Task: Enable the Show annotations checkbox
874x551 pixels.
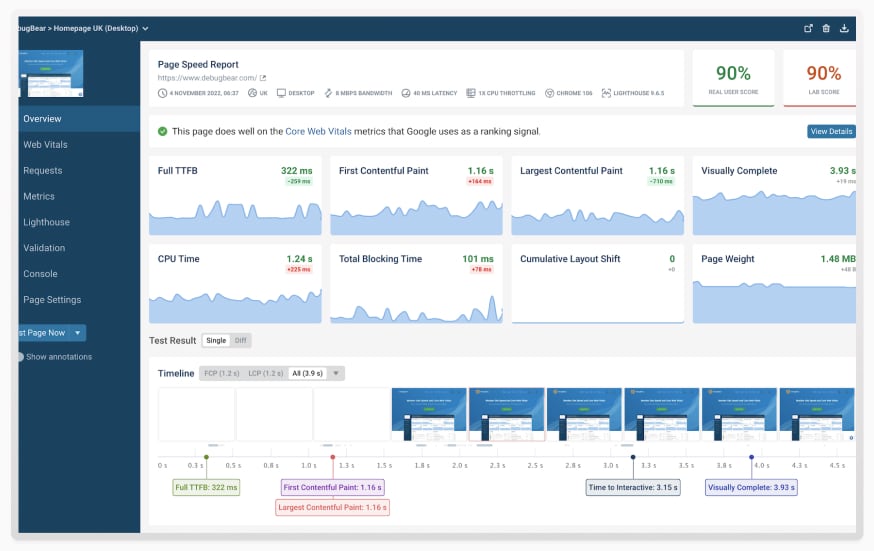Action: (x=20, y=357)
